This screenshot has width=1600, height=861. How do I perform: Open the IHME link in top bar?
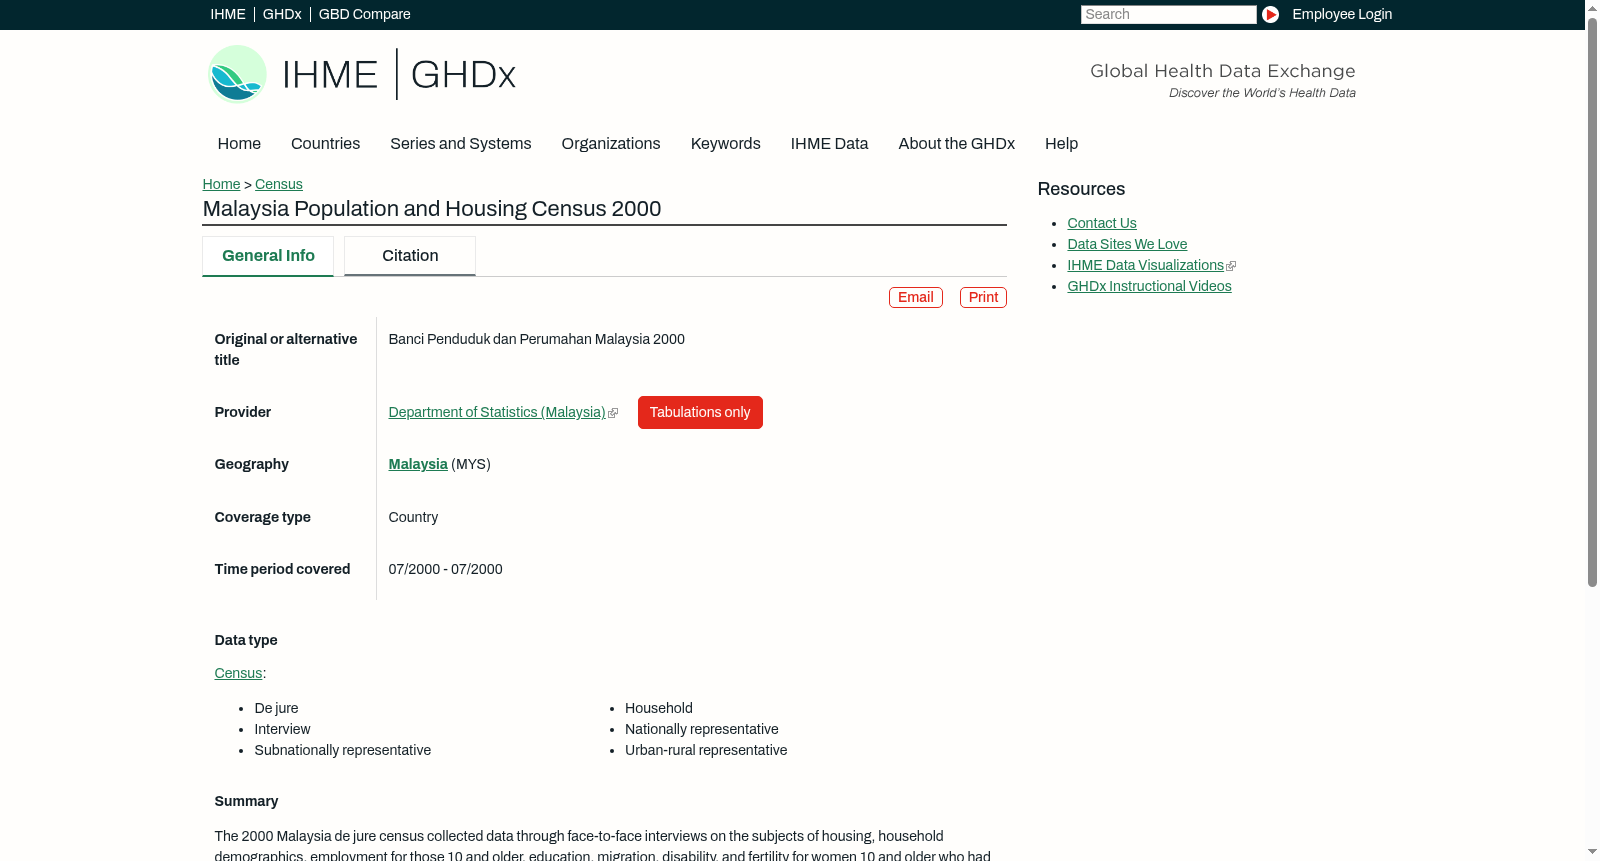[228, 14]
